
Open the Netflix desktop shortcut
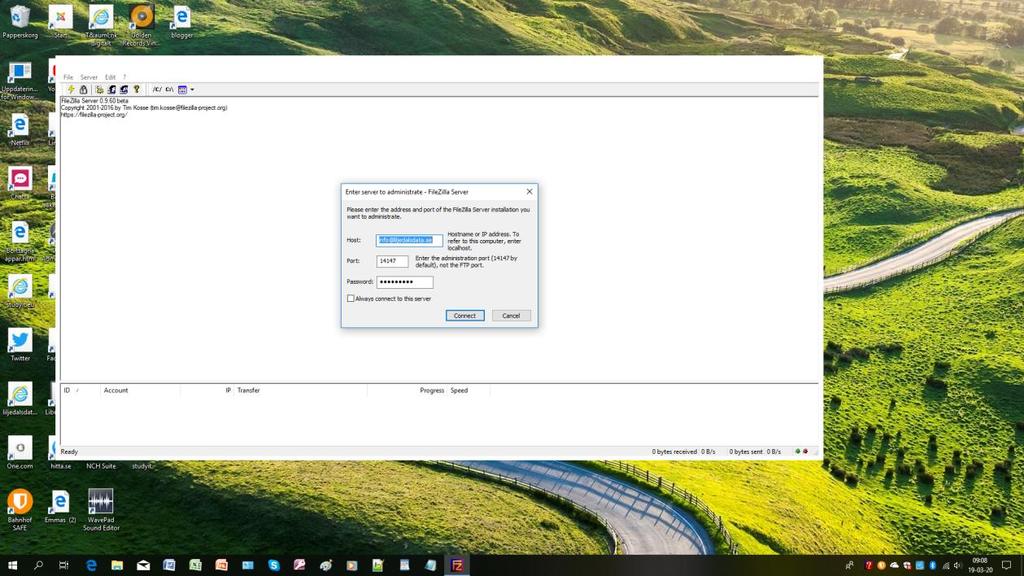click(x=20, y=129)
